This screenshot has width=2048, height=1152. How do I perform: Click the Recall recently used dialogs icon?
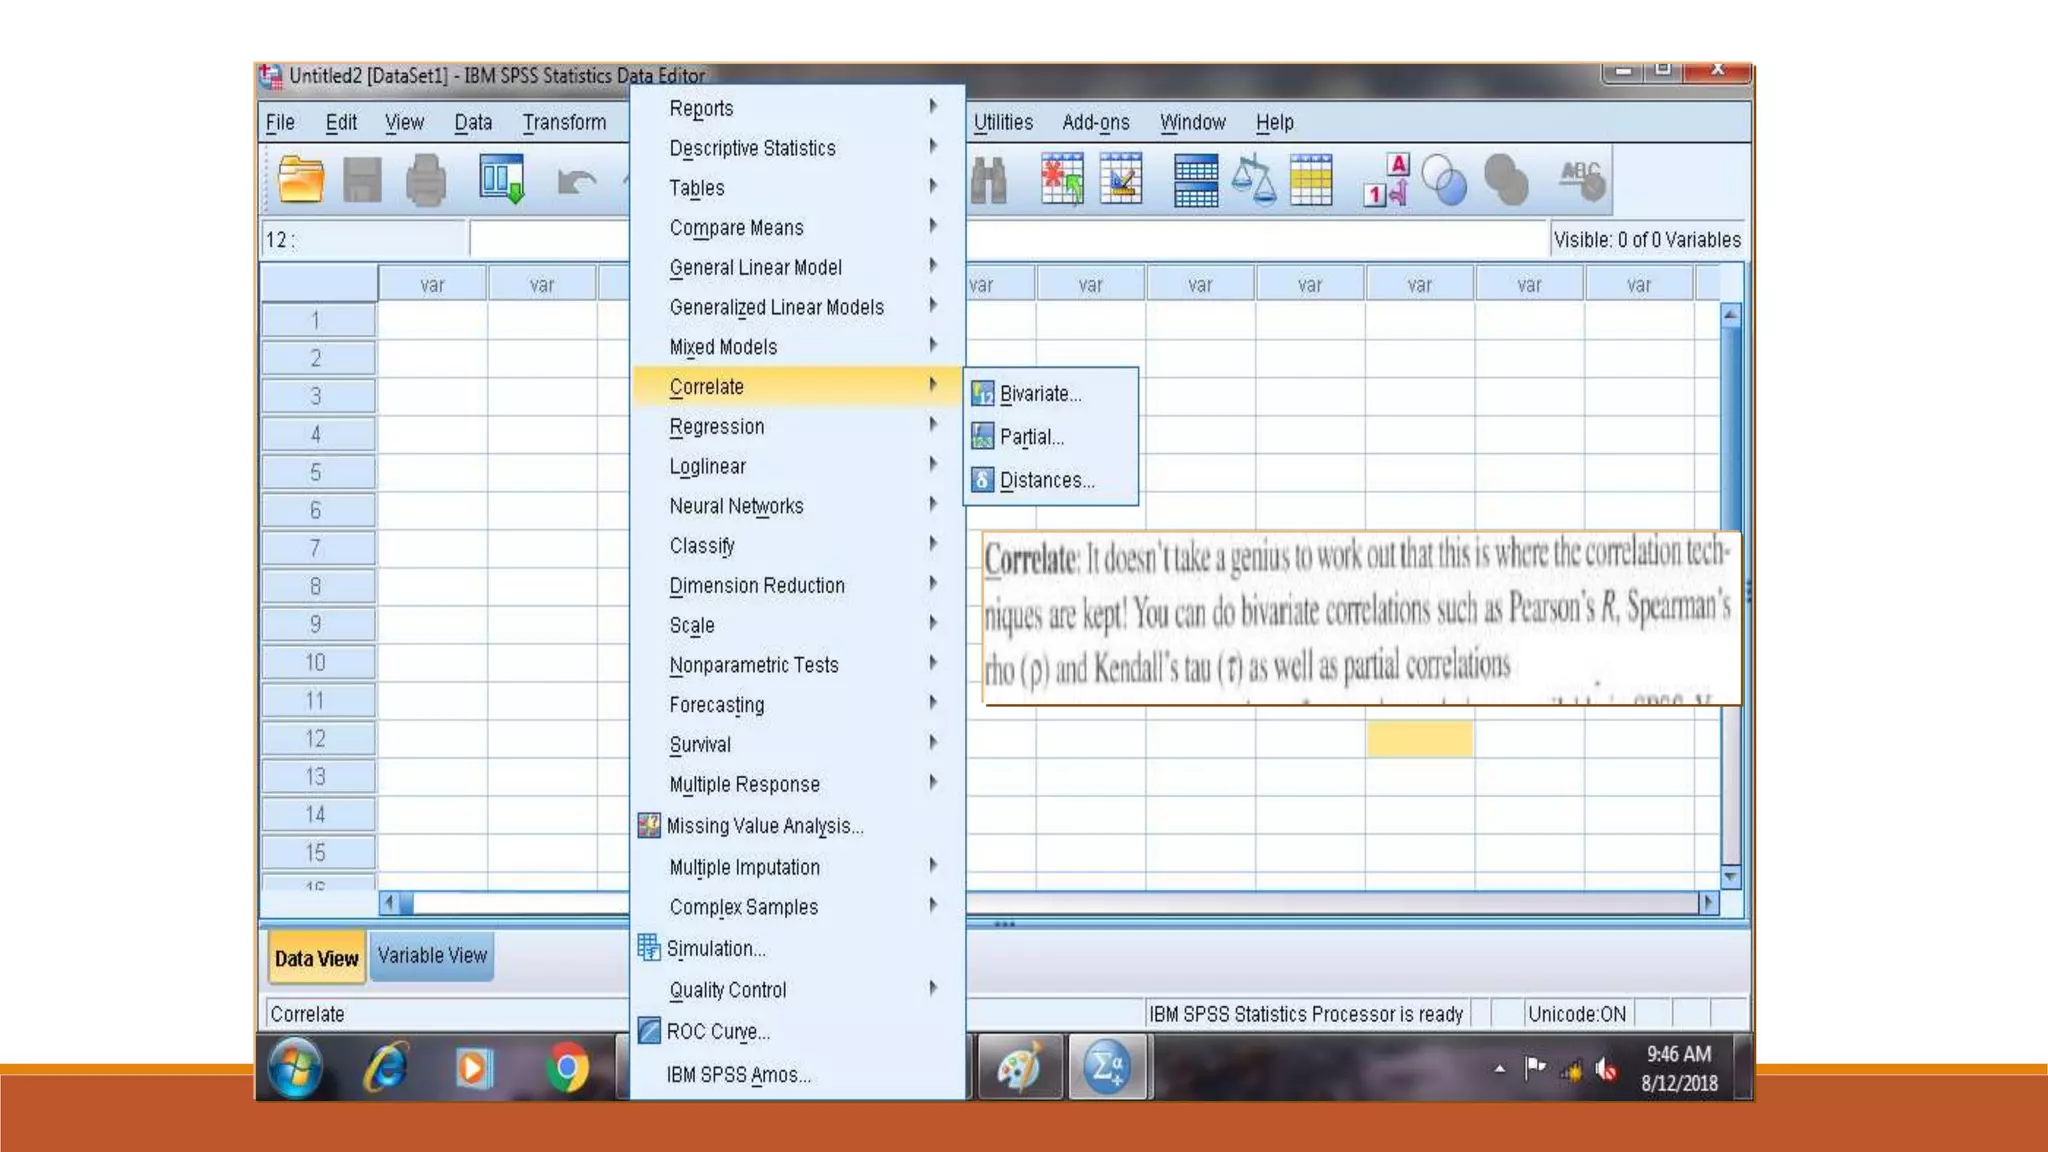(501, 180)
